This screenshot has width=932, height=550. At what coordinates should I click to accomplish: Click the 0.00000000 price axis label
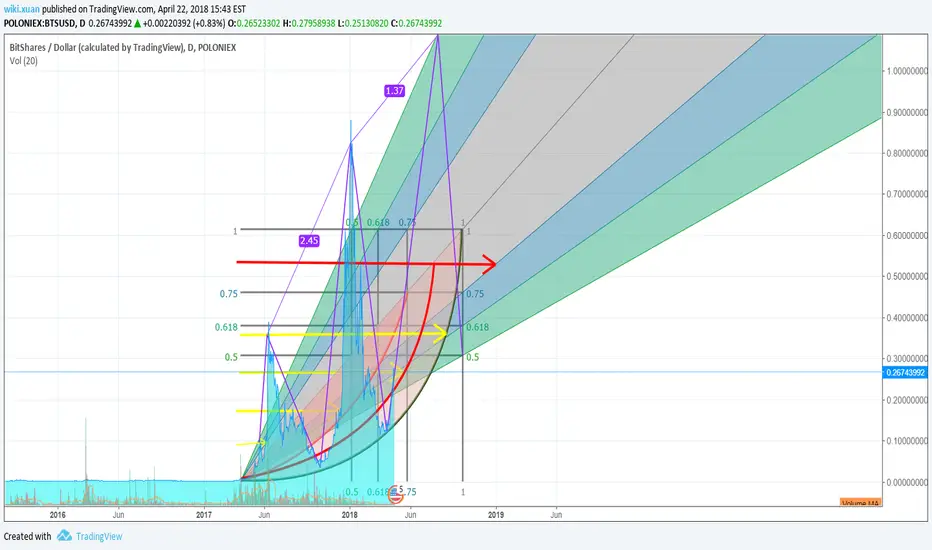pos(907,482)
